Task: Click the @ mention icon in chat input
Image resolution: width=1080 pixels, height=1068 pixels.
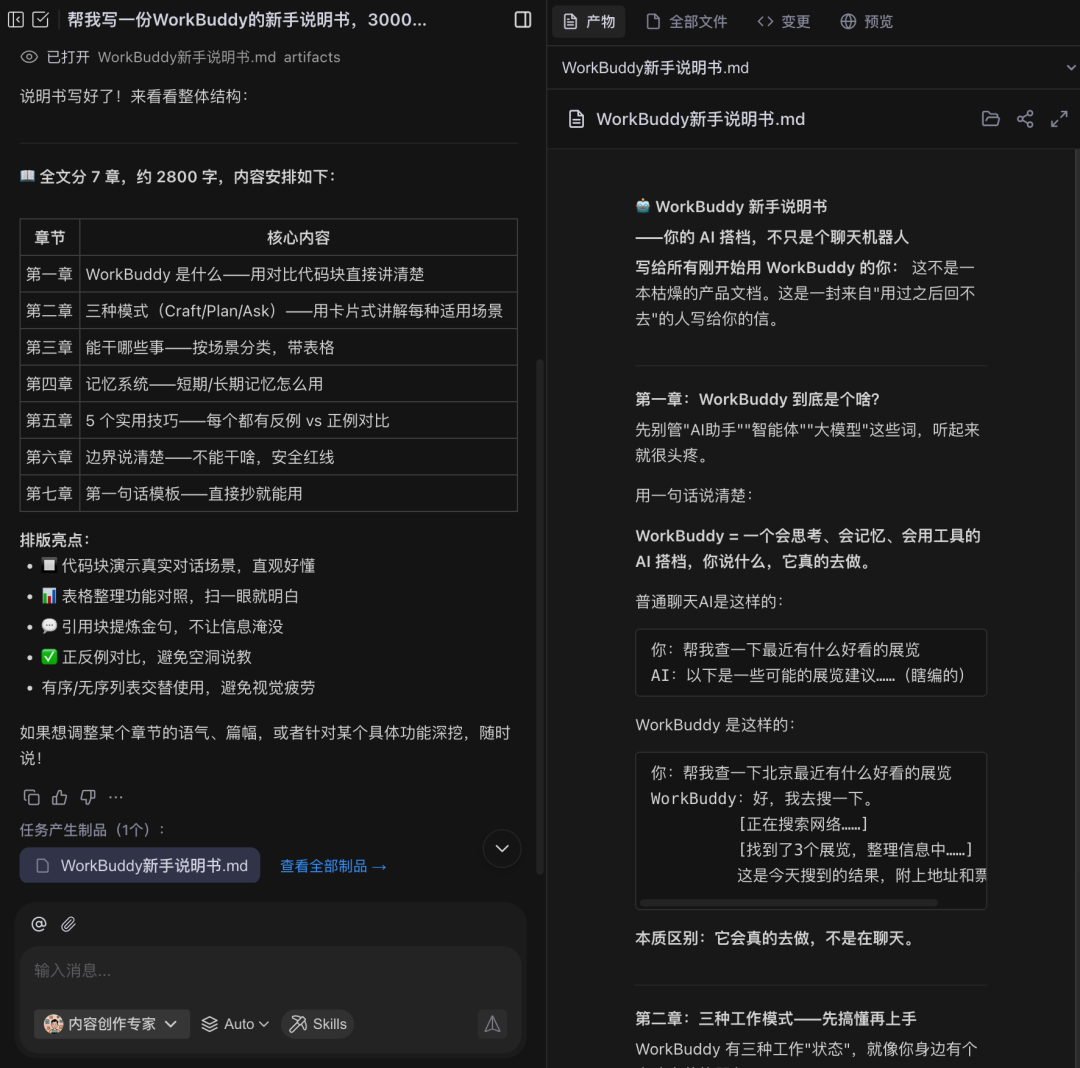Action: (38, 923)
